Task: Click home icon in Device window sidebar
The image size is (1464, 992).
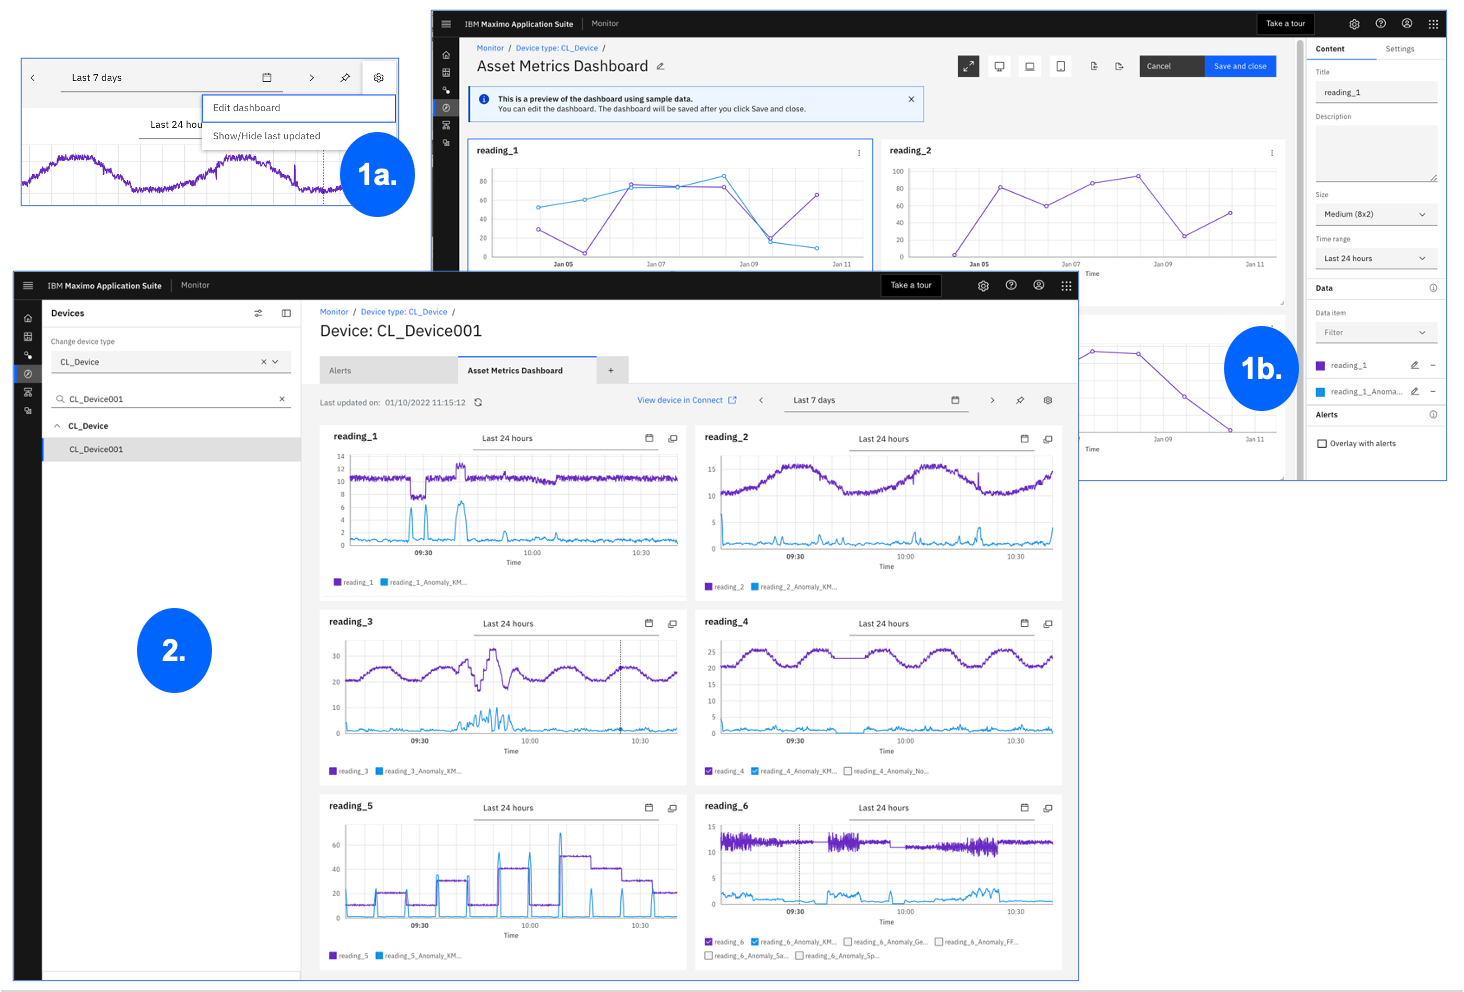Action: pos(28,319)
